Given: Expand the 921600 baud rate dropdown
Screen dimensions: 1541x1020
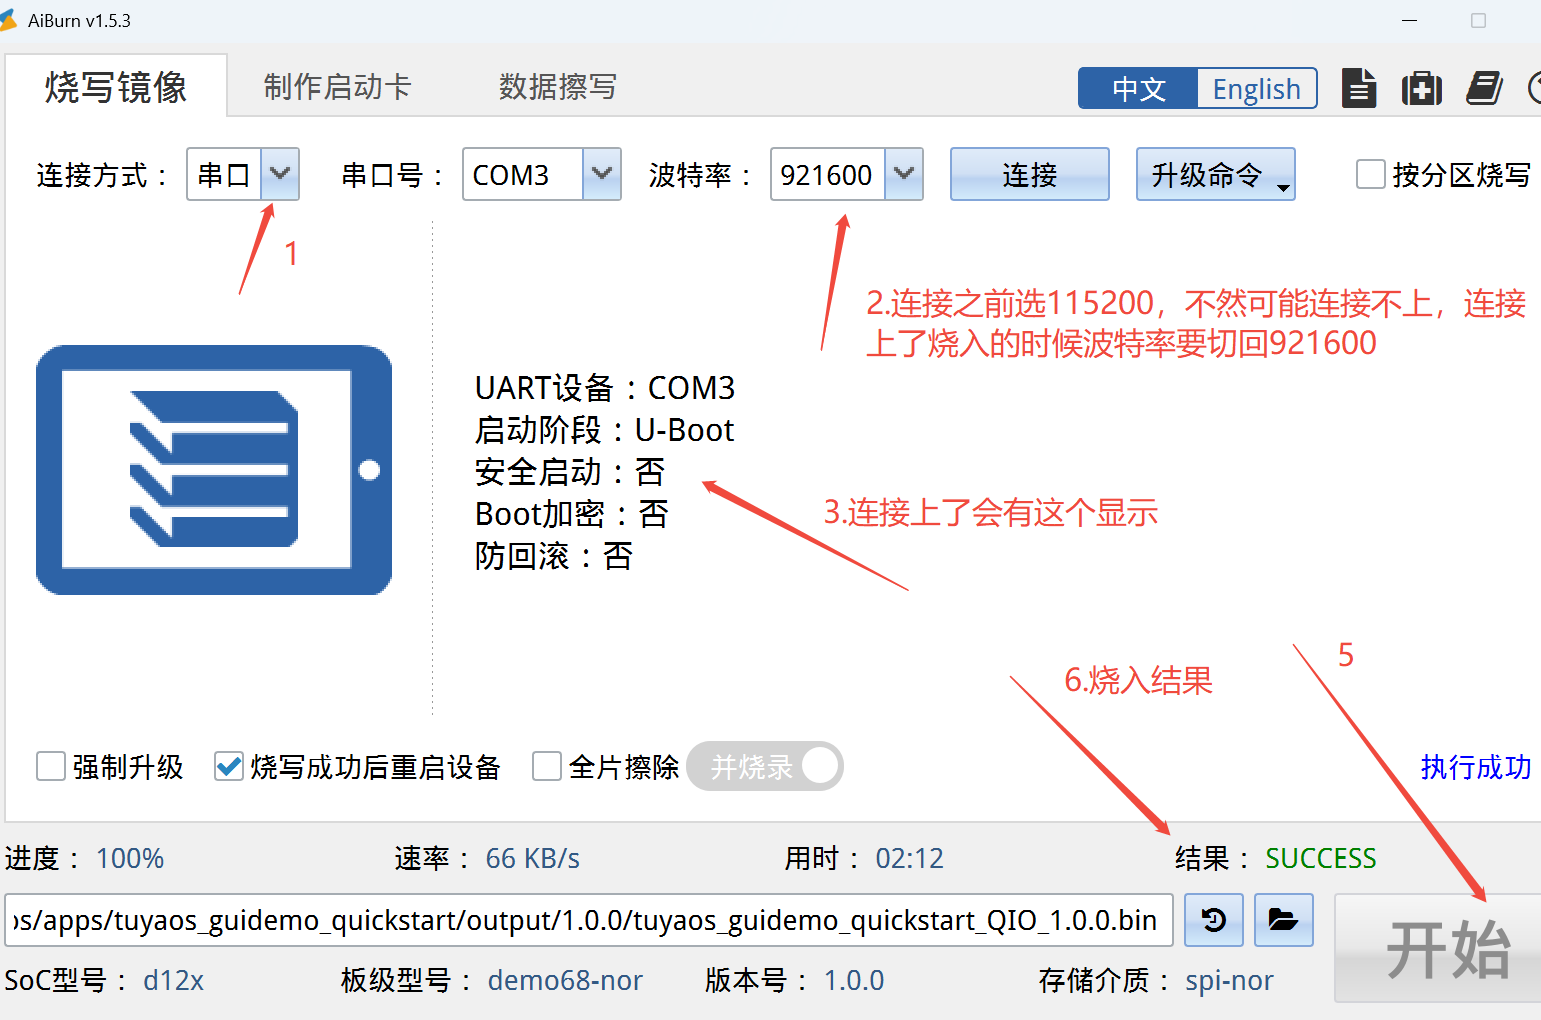Looking at the screenshot, I should [903, 174].
